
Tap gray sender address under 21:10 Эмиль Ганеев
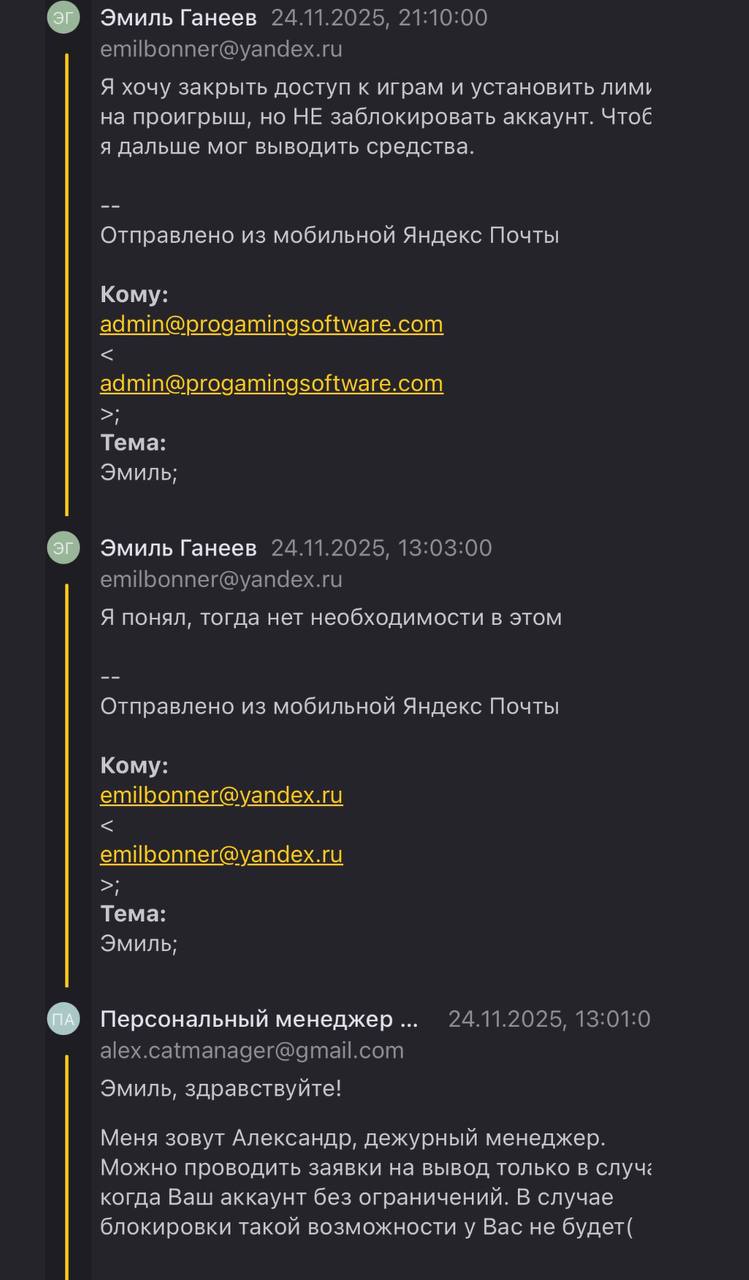coord(221,49)
